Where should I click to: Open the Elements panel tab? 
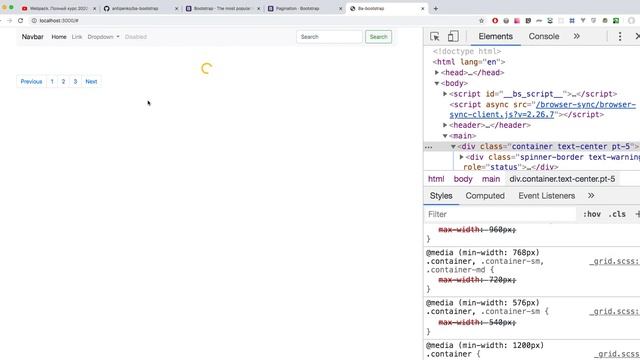[x=496, y=36]
